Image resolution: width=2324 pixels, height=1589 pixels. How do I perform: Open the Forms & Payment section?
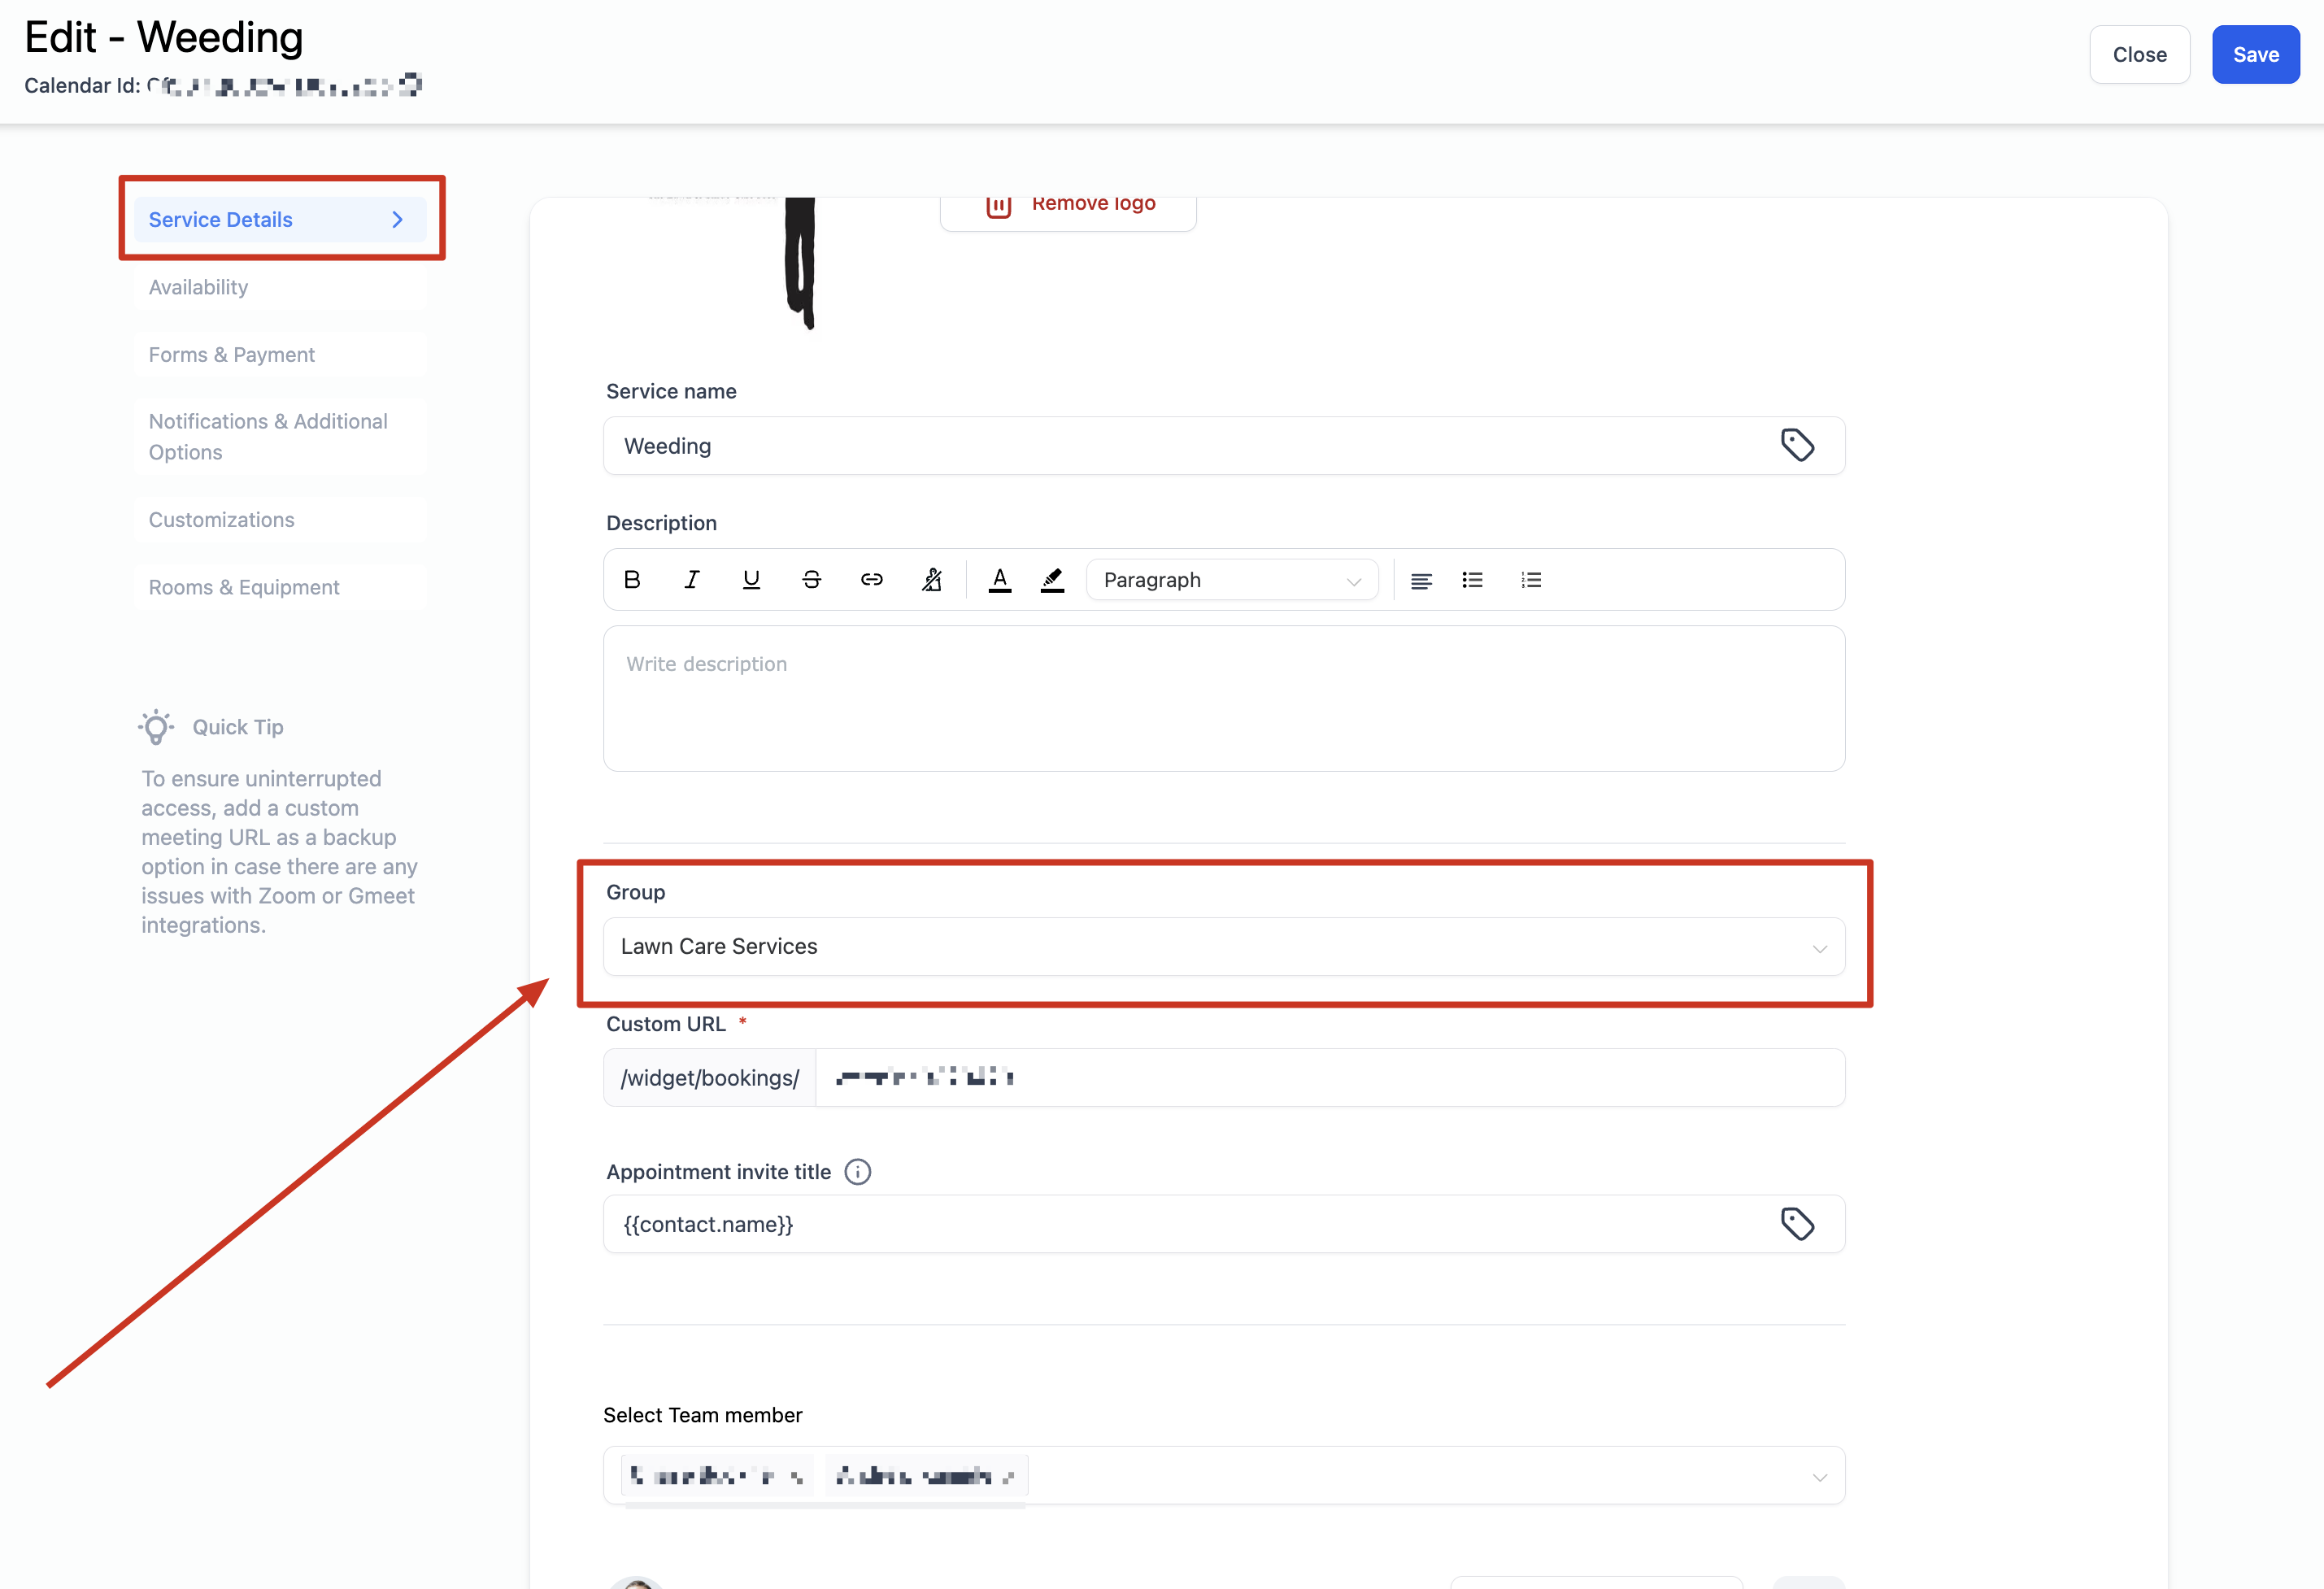point(232,355)
